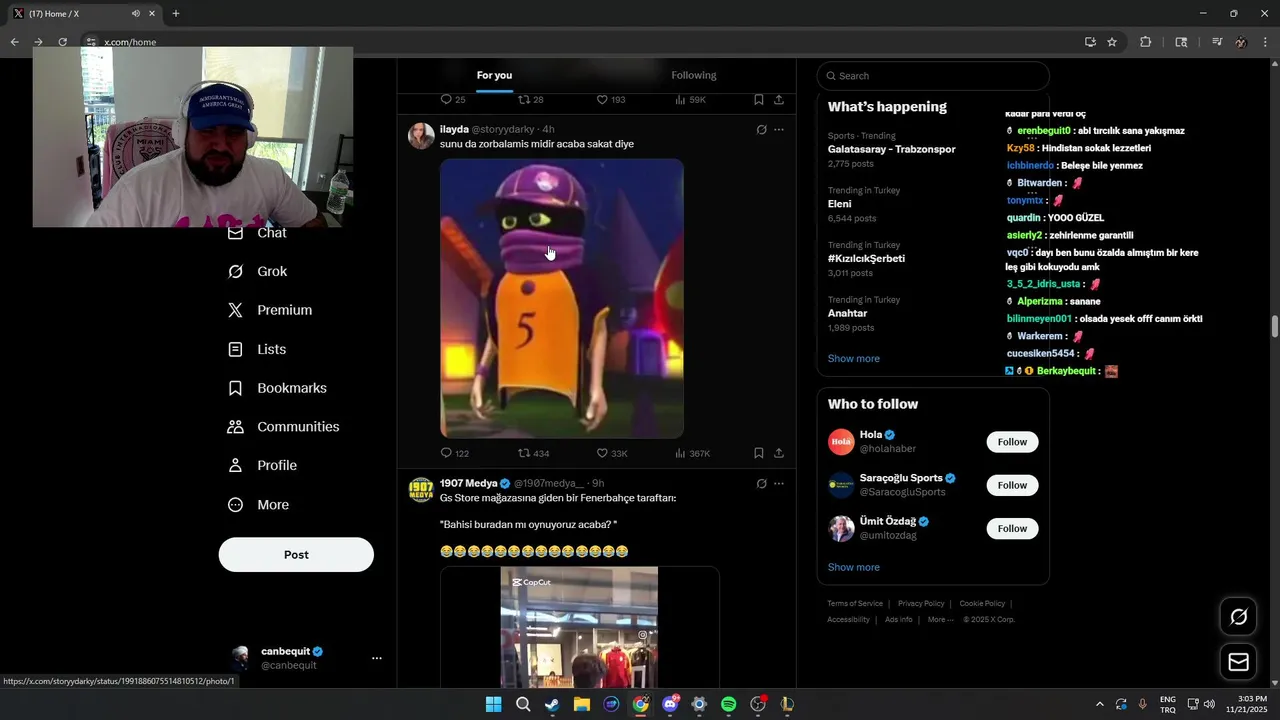Open Premium in the sidebar

[270, 310]
